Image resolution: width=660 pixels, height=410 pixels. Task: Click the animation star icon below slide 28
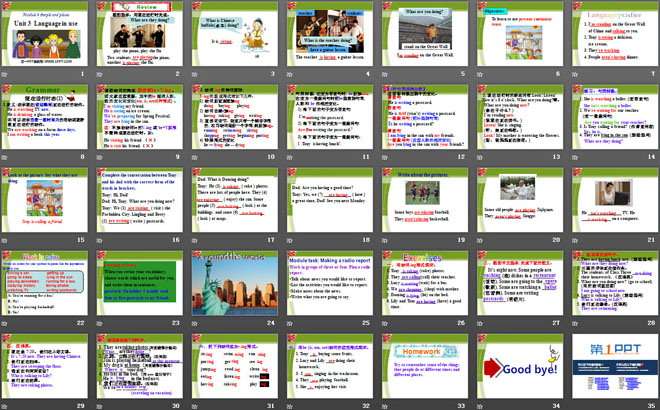tap(575, 323)
